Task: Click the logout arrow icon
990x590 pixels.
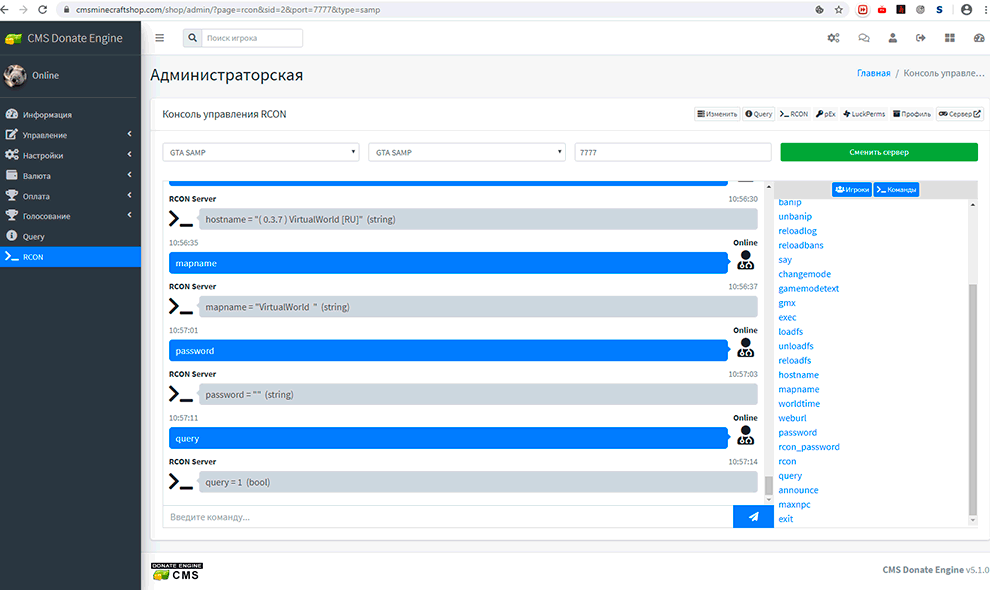Action: click(x=920, y=38)
